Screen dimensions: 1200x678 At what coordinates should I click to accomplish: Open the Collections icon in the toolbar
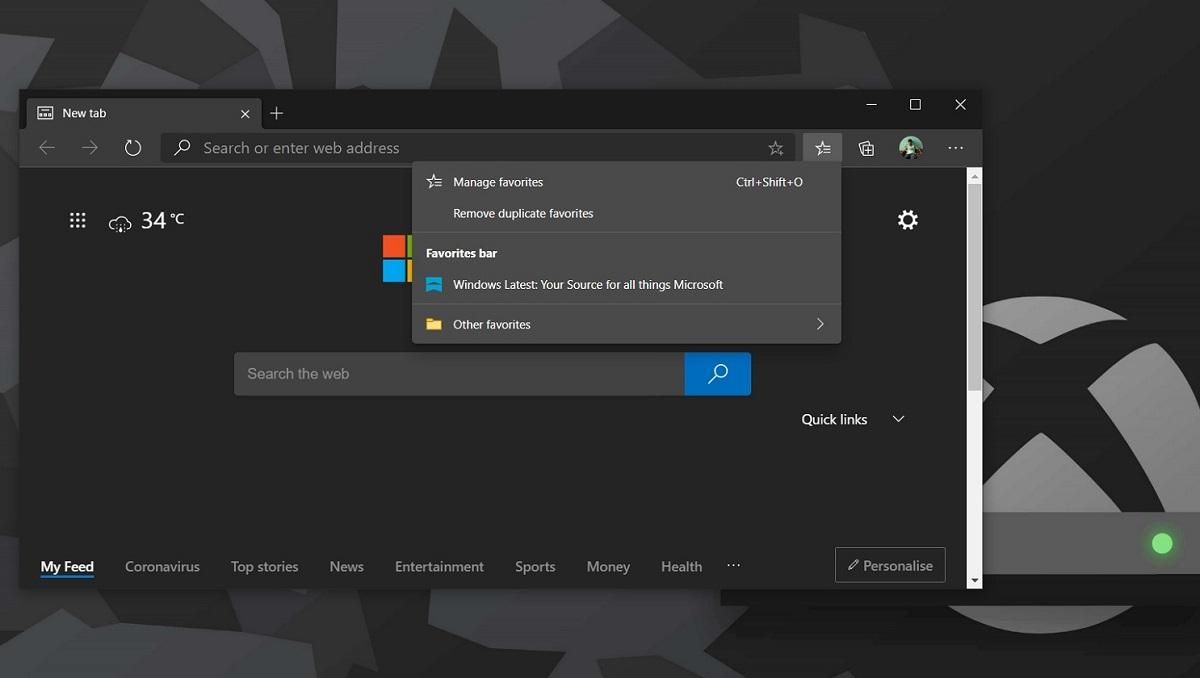tap(866, 147)
